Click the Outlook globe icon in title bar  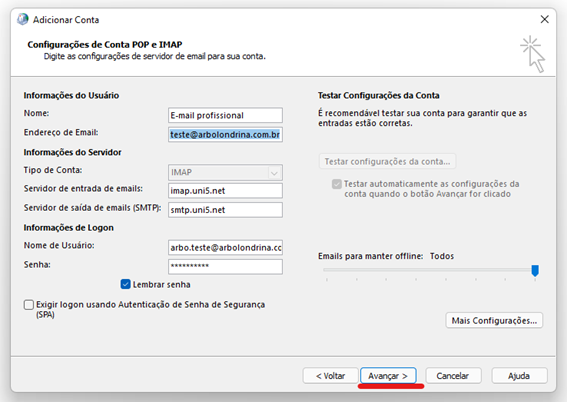click(x=22, y=19)
